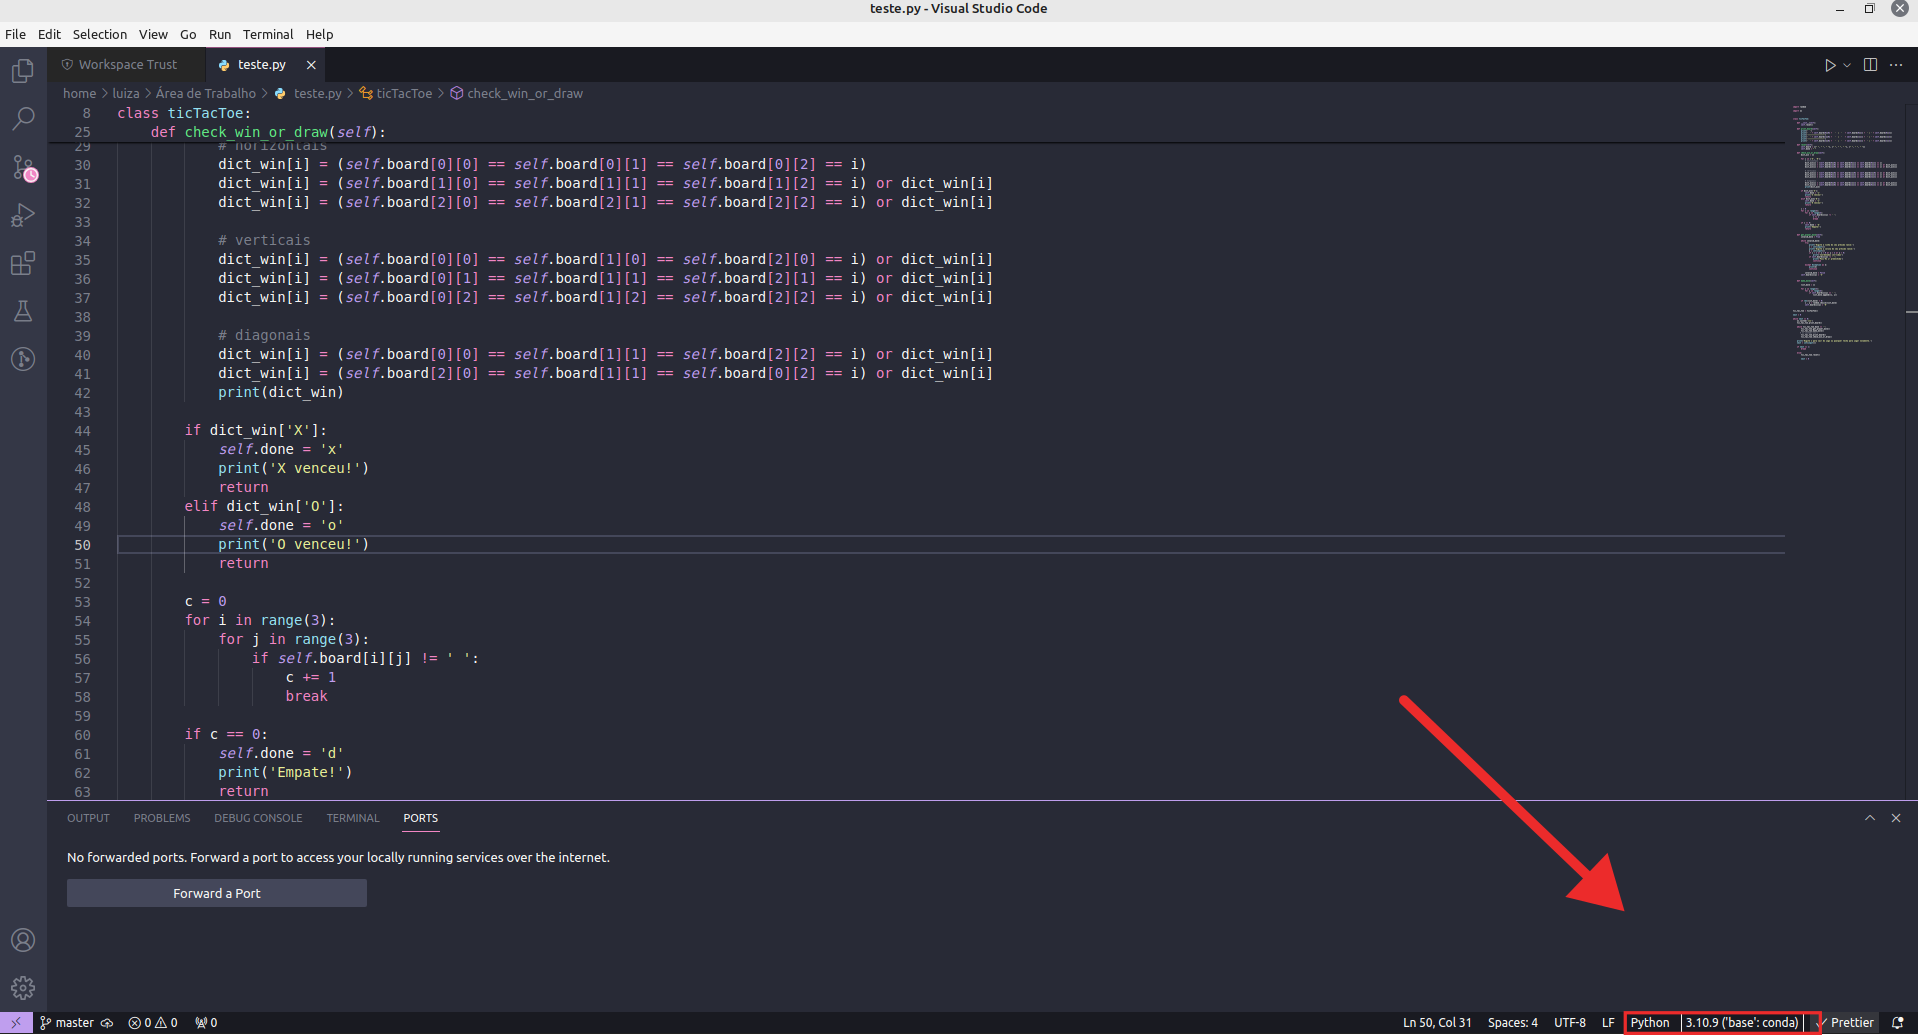Open the Manage settings gear
The height and width of the screenshot is (1035, 1918).
[23, 987]
